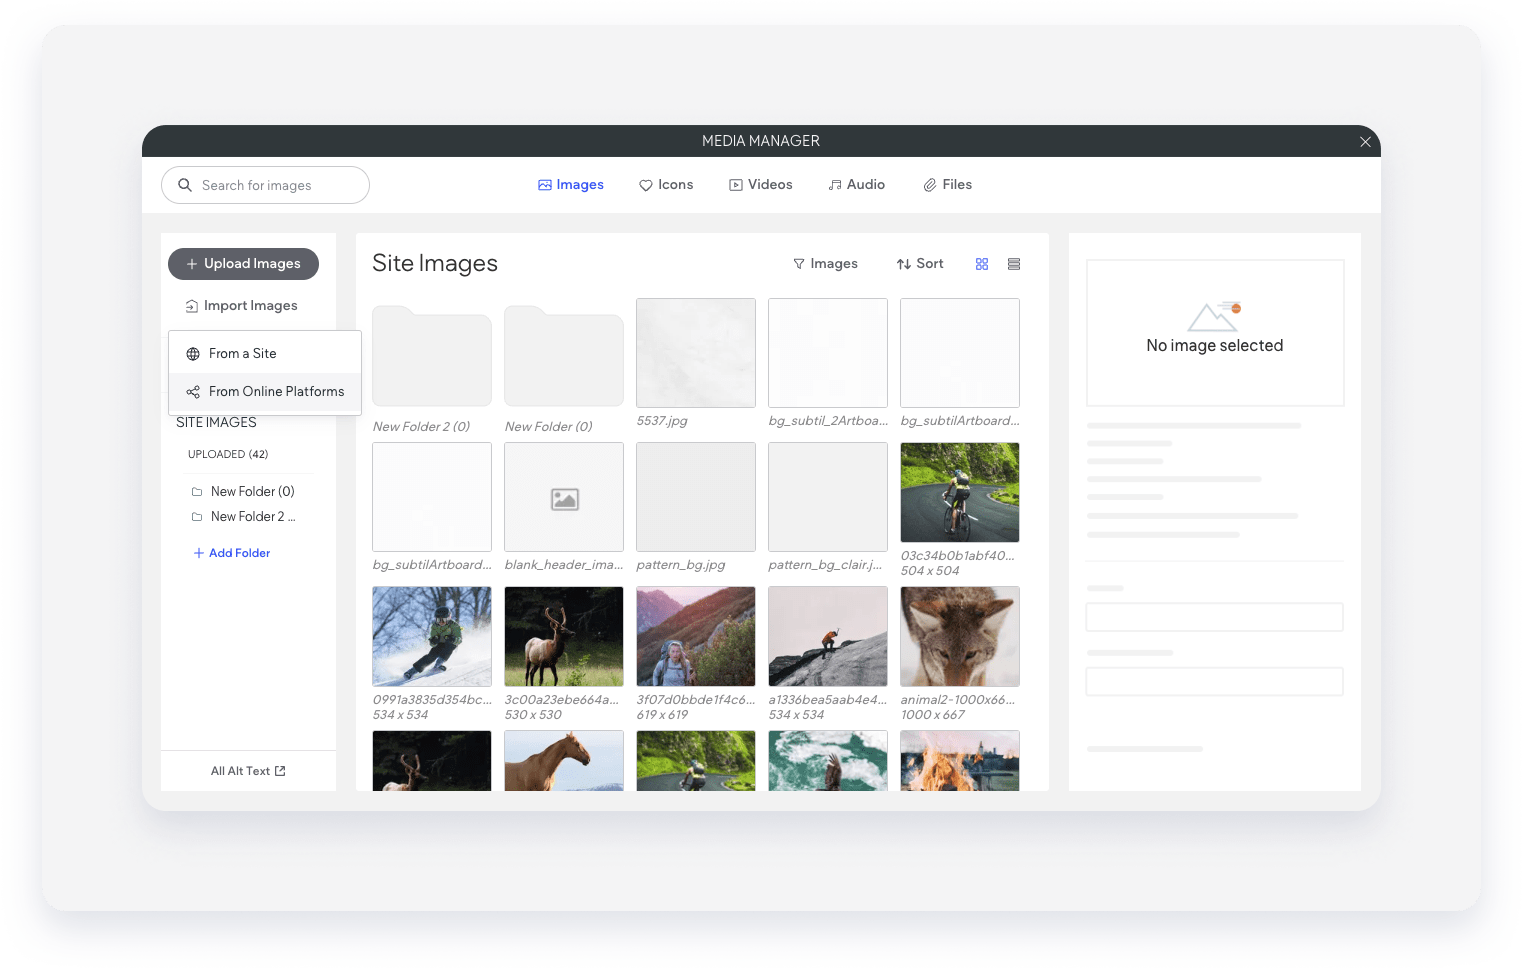Close the Media Manager dialog
This screenshot has height=970, width=1523.
[1365, 142]
